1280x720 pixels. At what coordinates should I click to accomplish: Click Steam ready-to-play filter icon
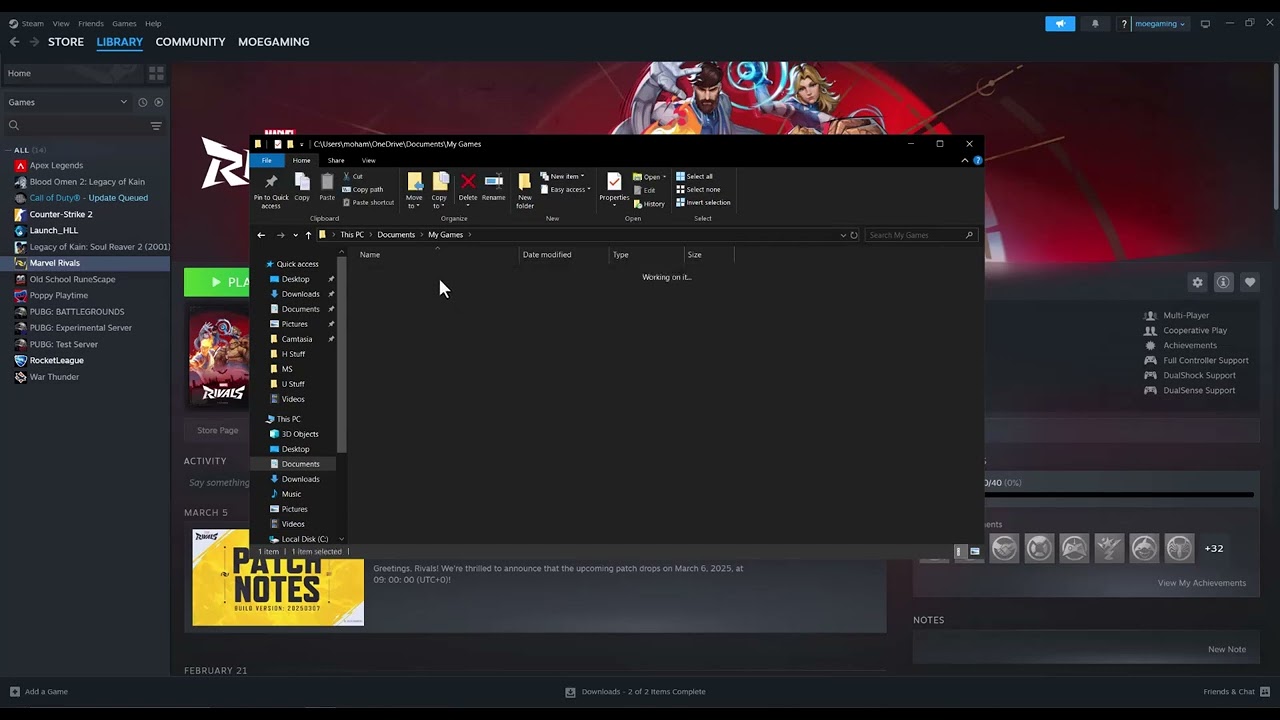158,102
